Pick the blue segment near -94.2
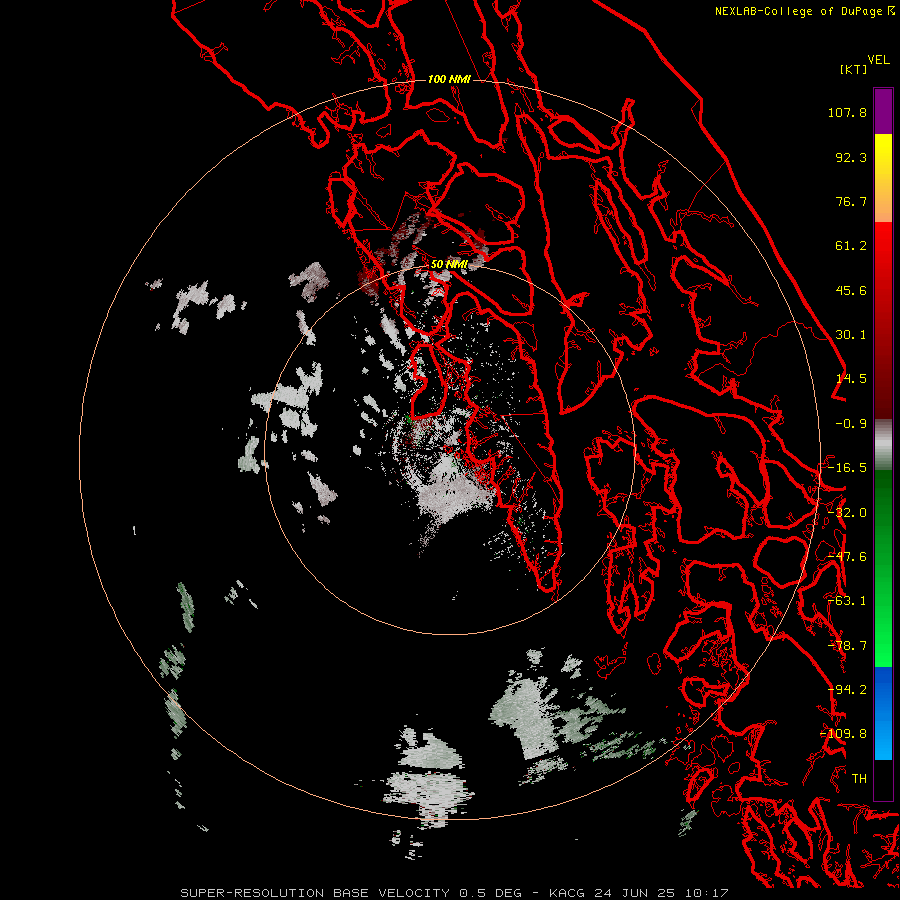The height and width of the screenshot is (900, 900). pyautogui.click(x=883, y=689)
